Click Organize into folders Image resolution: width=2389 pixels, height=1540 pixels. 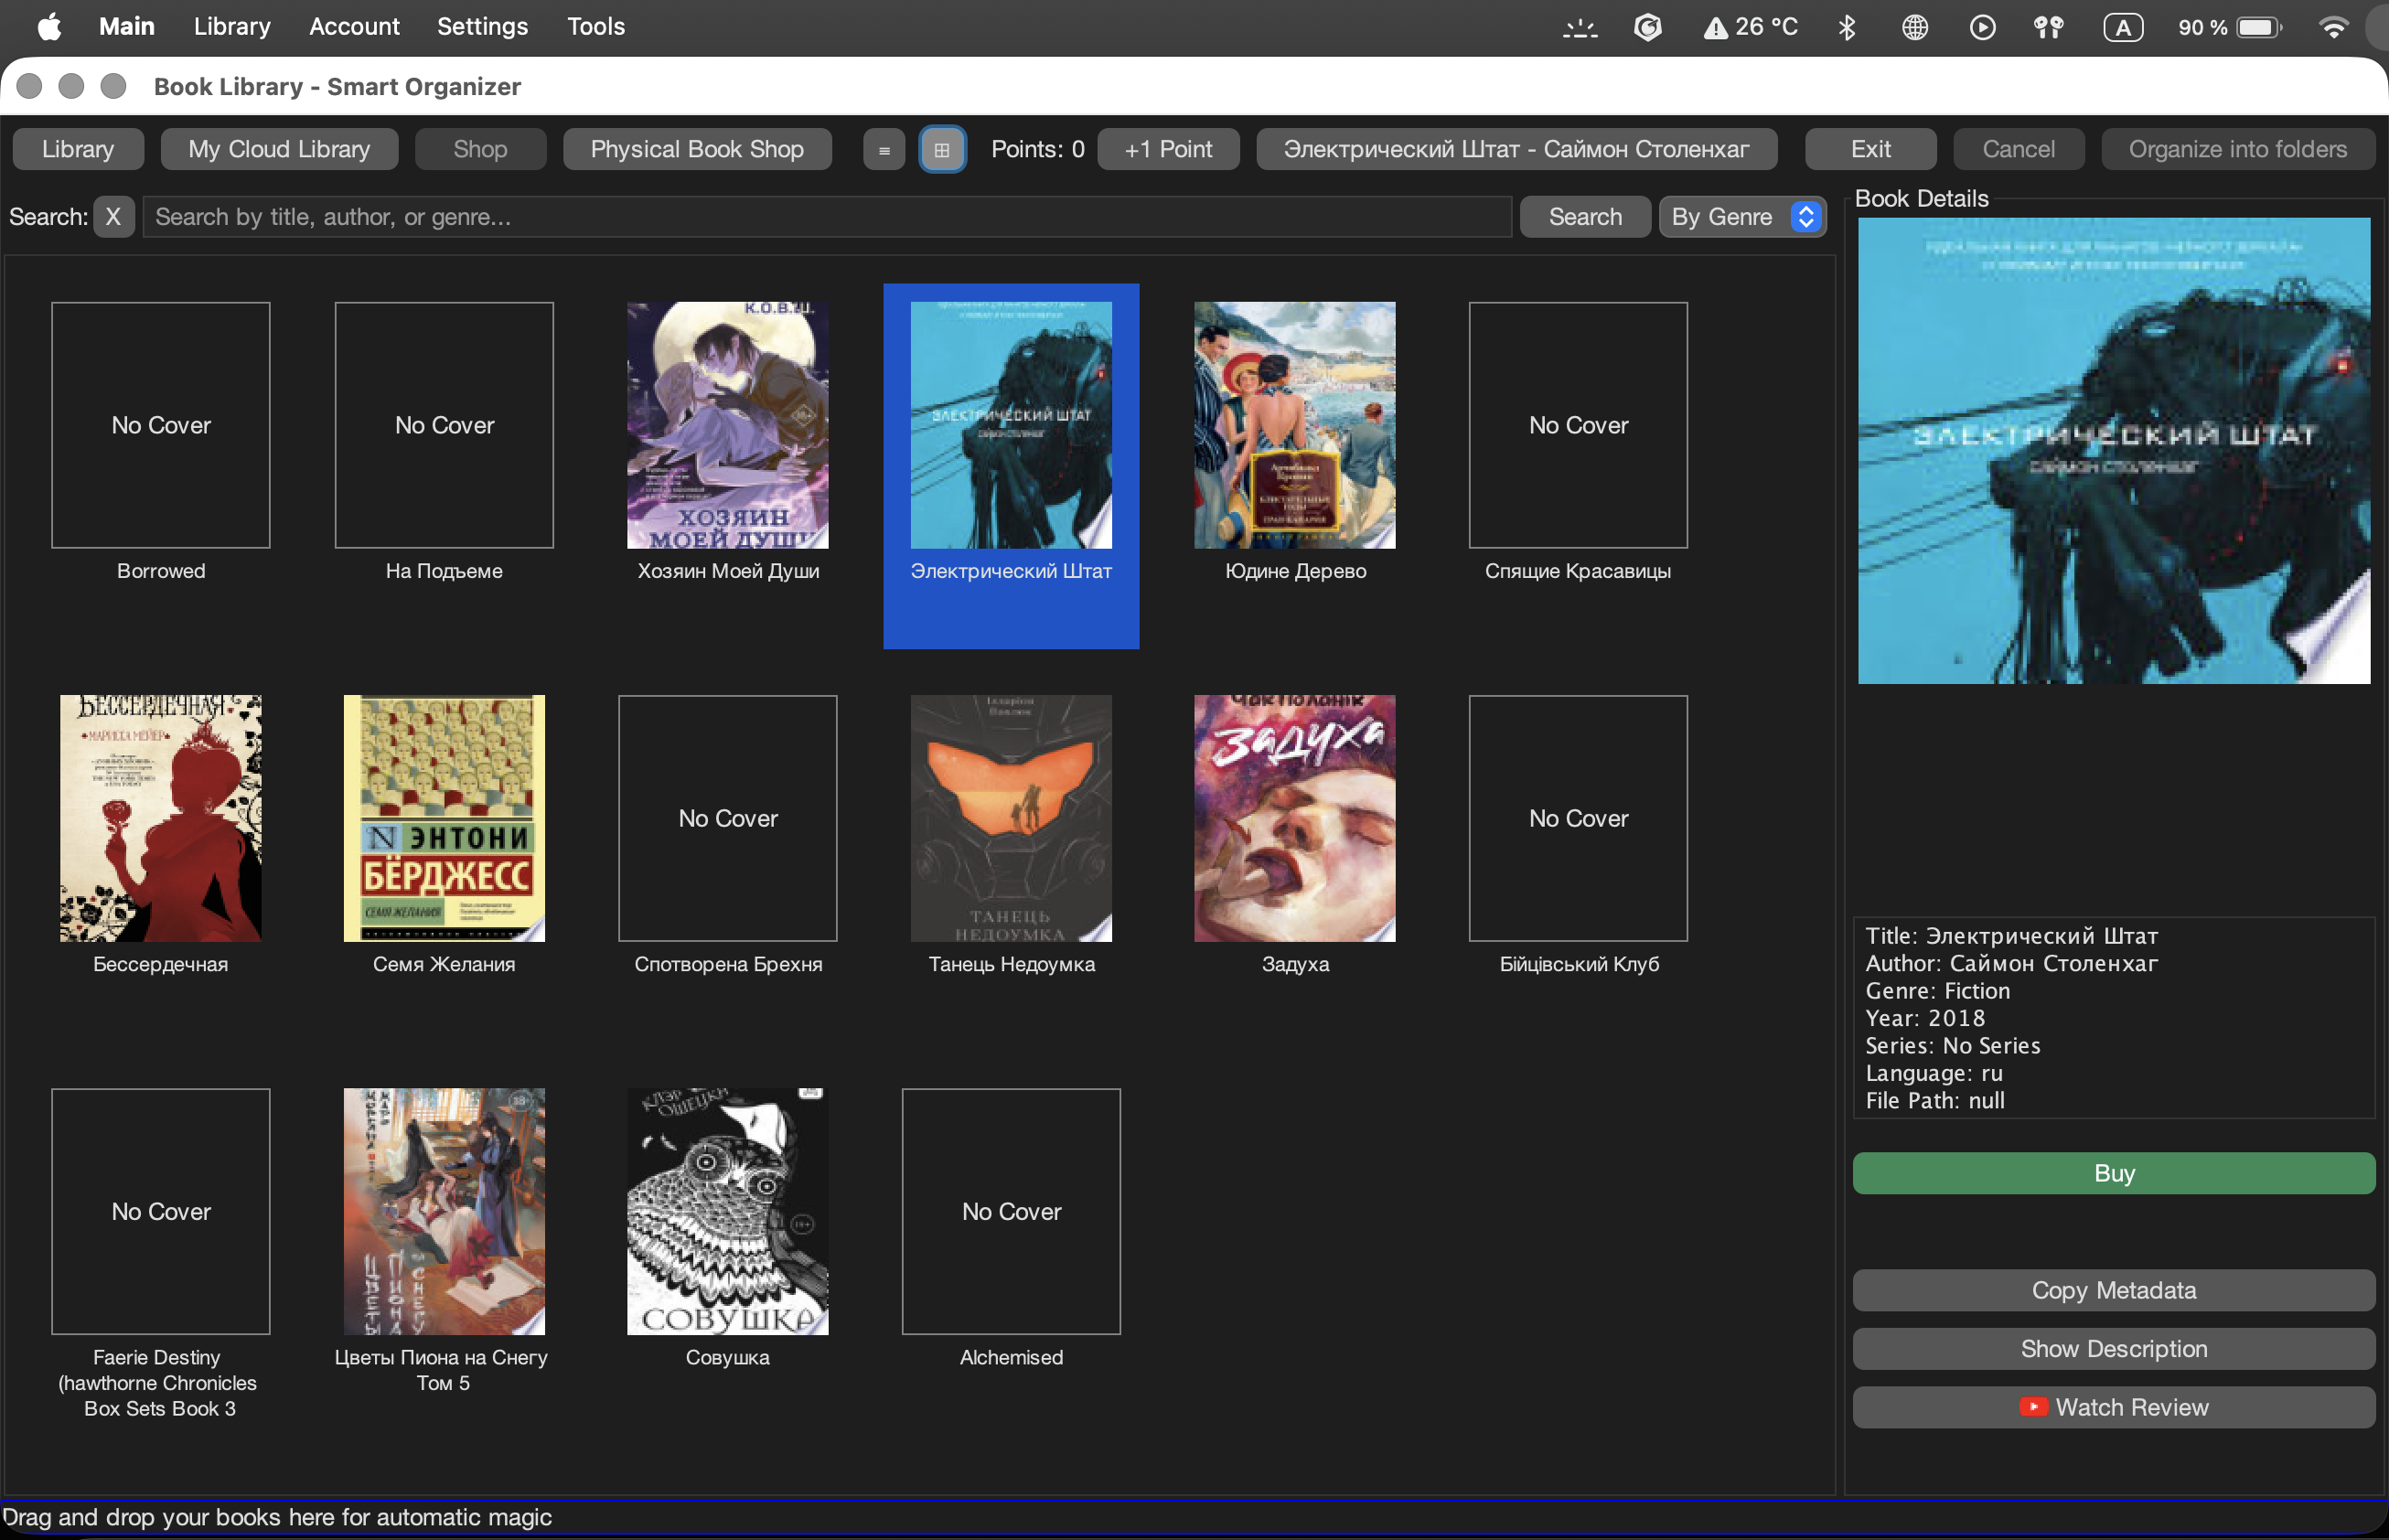click(x=2237, y=150)
